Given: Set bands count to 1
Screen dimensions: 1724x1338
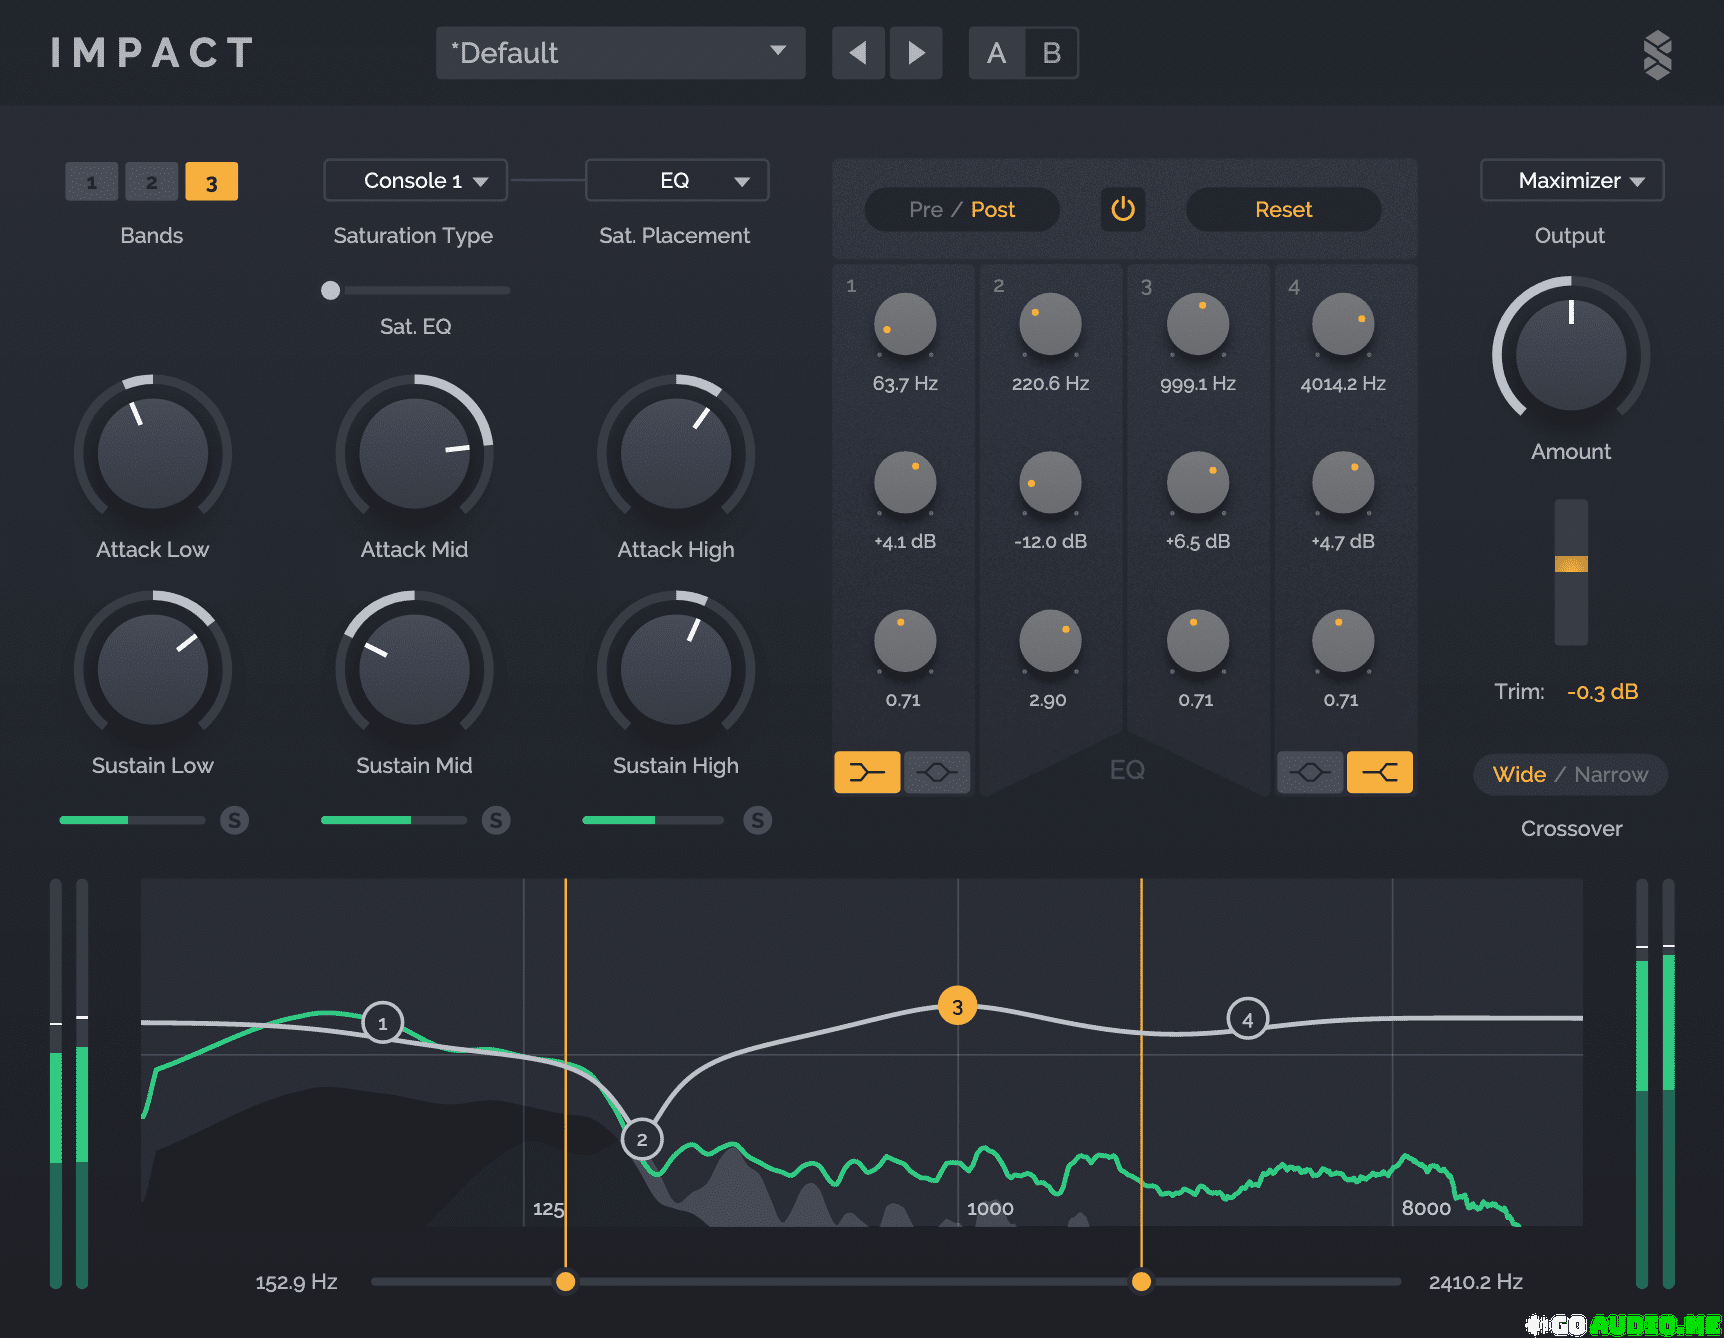Looking at the screenshot, I should [92, 182].
